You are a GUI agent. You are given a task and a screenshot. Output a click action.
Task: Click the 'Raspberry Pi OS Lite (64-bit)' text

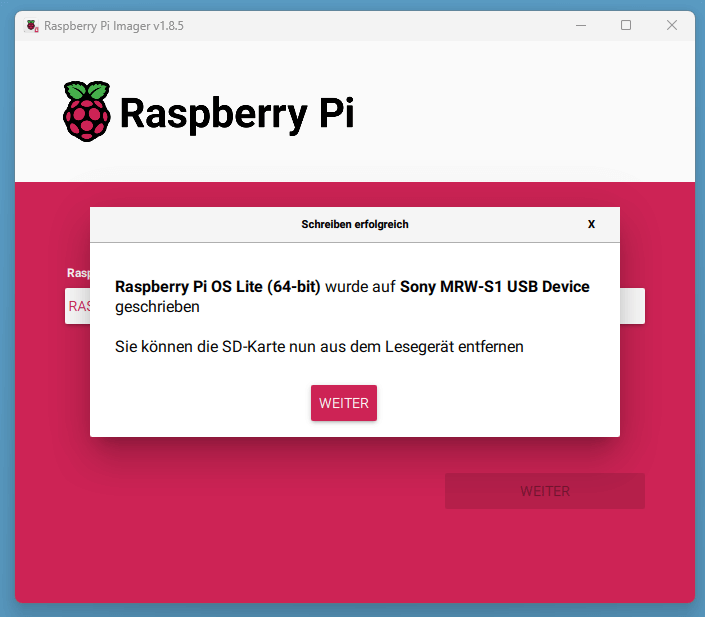pos(218,286)
